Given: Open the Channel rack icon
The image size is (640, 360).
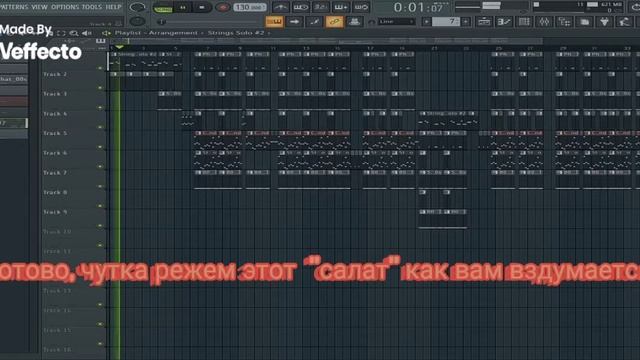Looking at the screenshot, I should [524, 22].
